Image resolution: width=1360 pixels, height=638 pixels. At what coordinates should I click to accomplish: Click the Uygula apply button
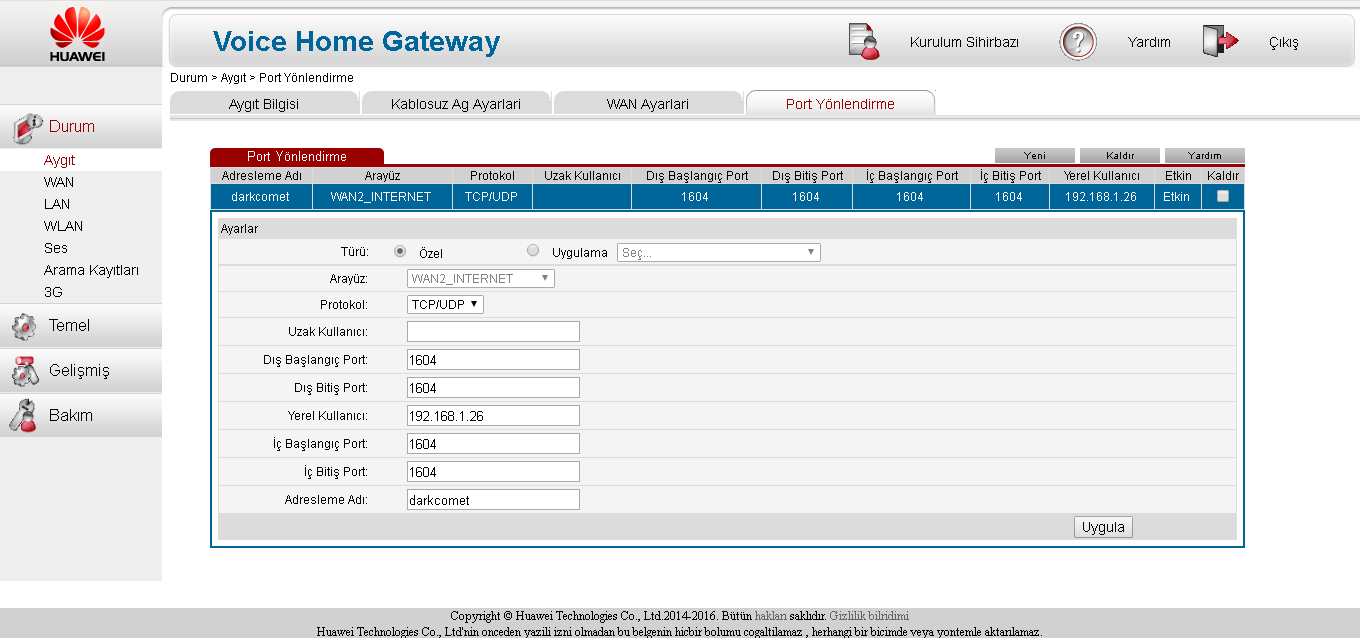pyautogui.click(x=1104, y=527)
